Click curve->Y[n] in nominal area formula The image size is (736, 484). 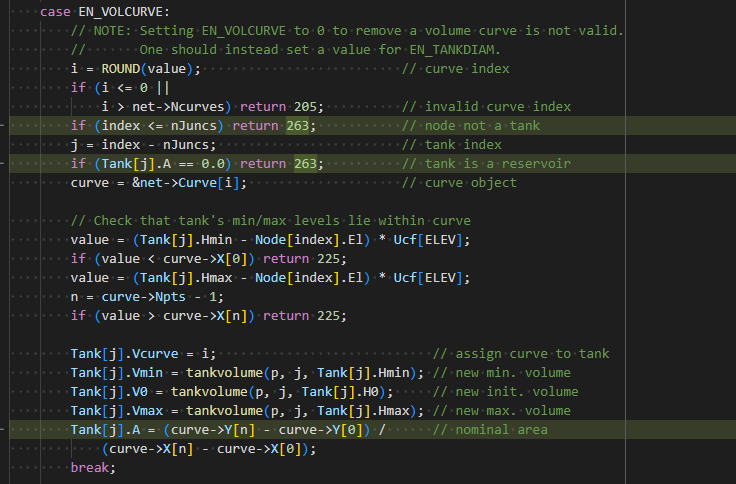(x=212, y=430)
